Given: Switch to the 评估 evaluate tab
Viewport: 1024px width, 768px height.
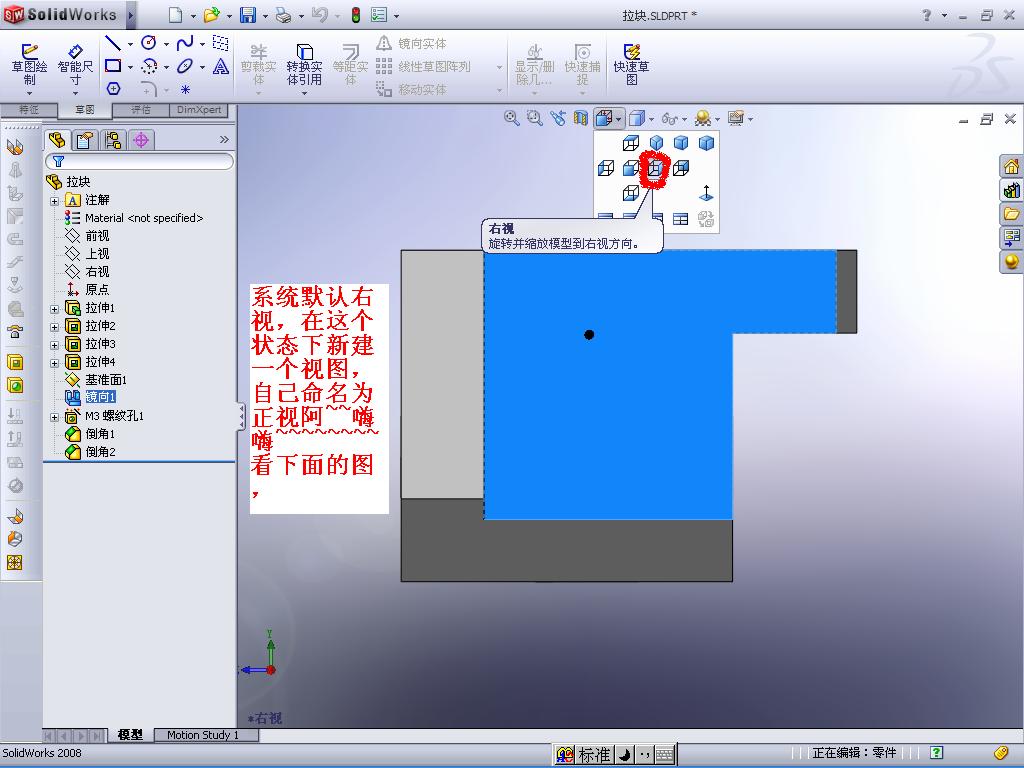Looking at the screenshot, I should (141, 110).
